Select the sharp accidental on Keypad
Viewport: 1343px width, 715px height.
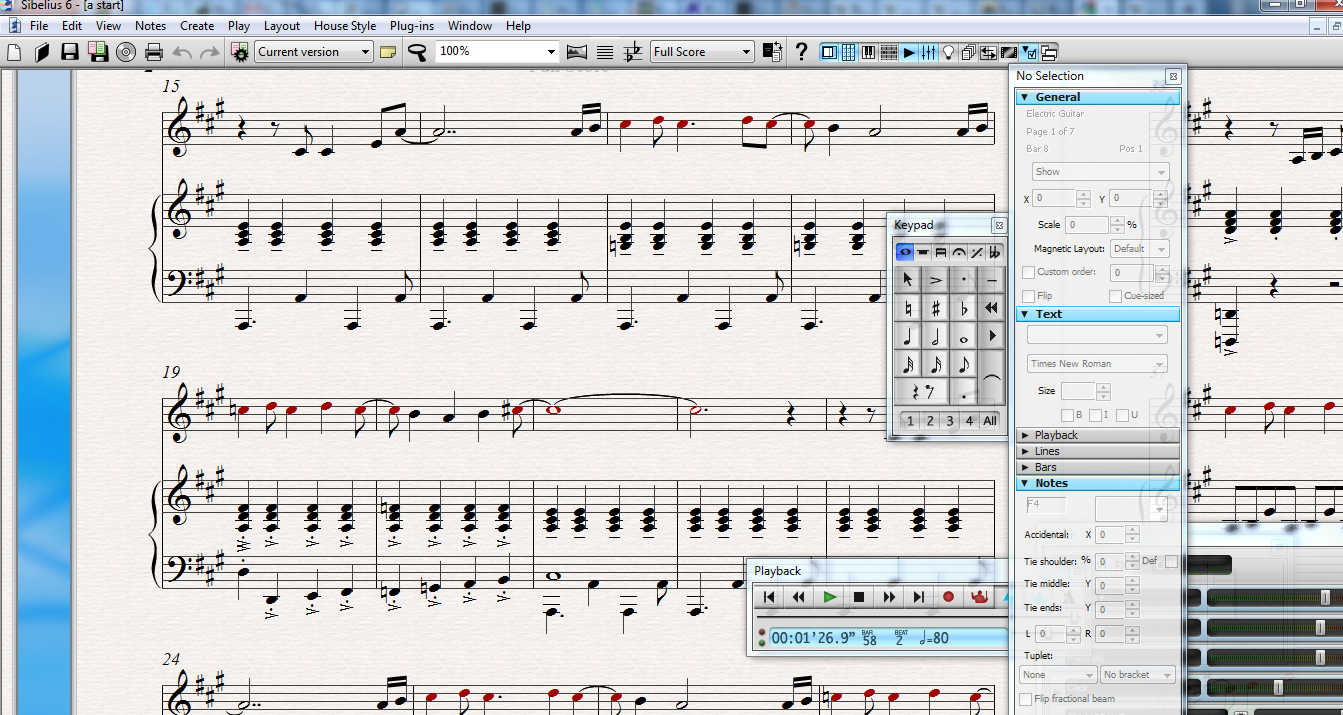point(936,308)
